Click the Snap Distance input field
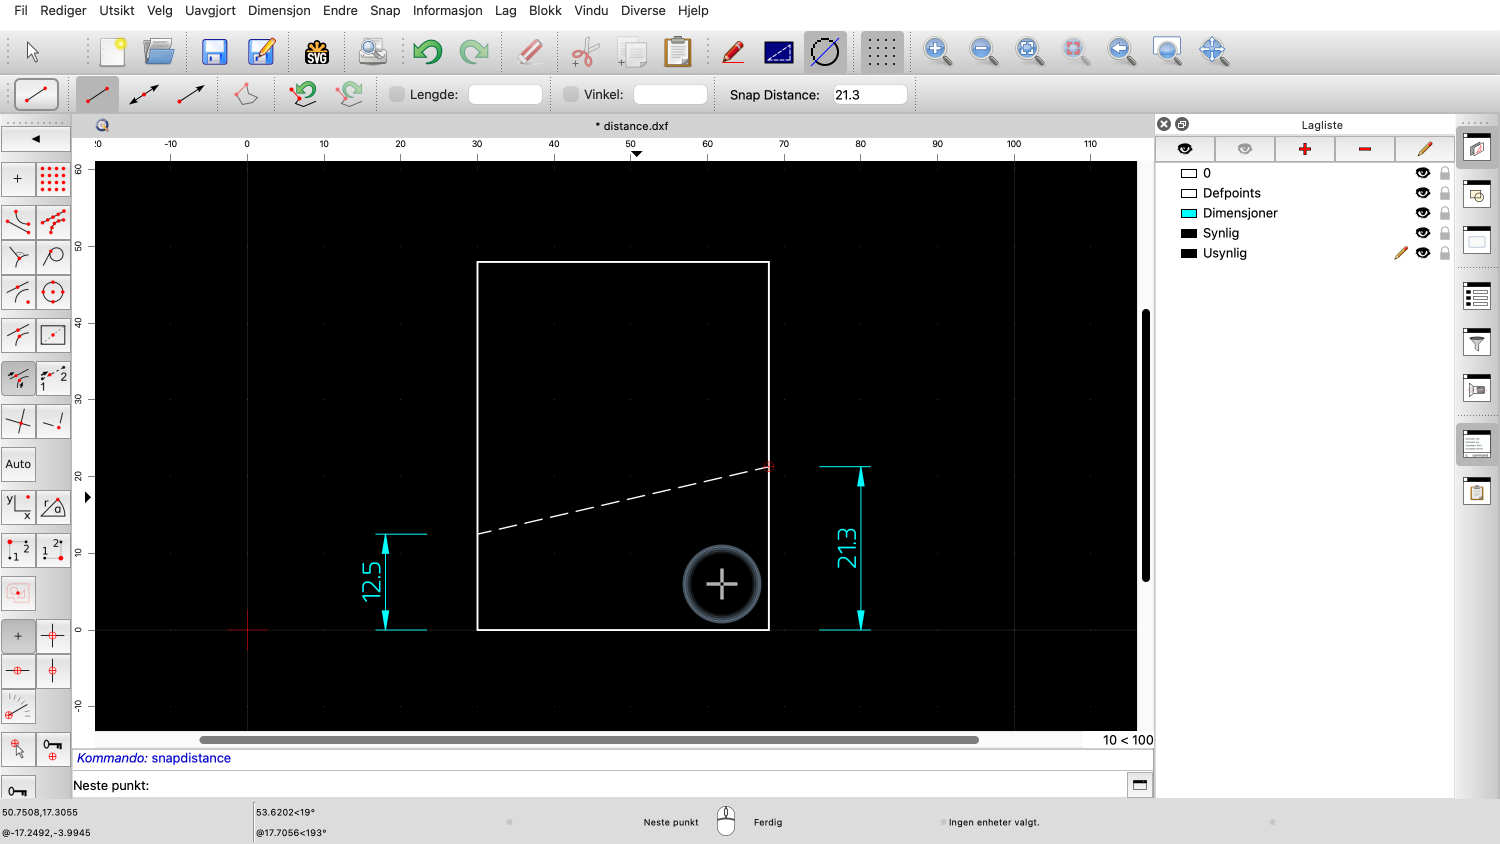The height and width of the screenshot is (844, 1500). pos(869,95)
